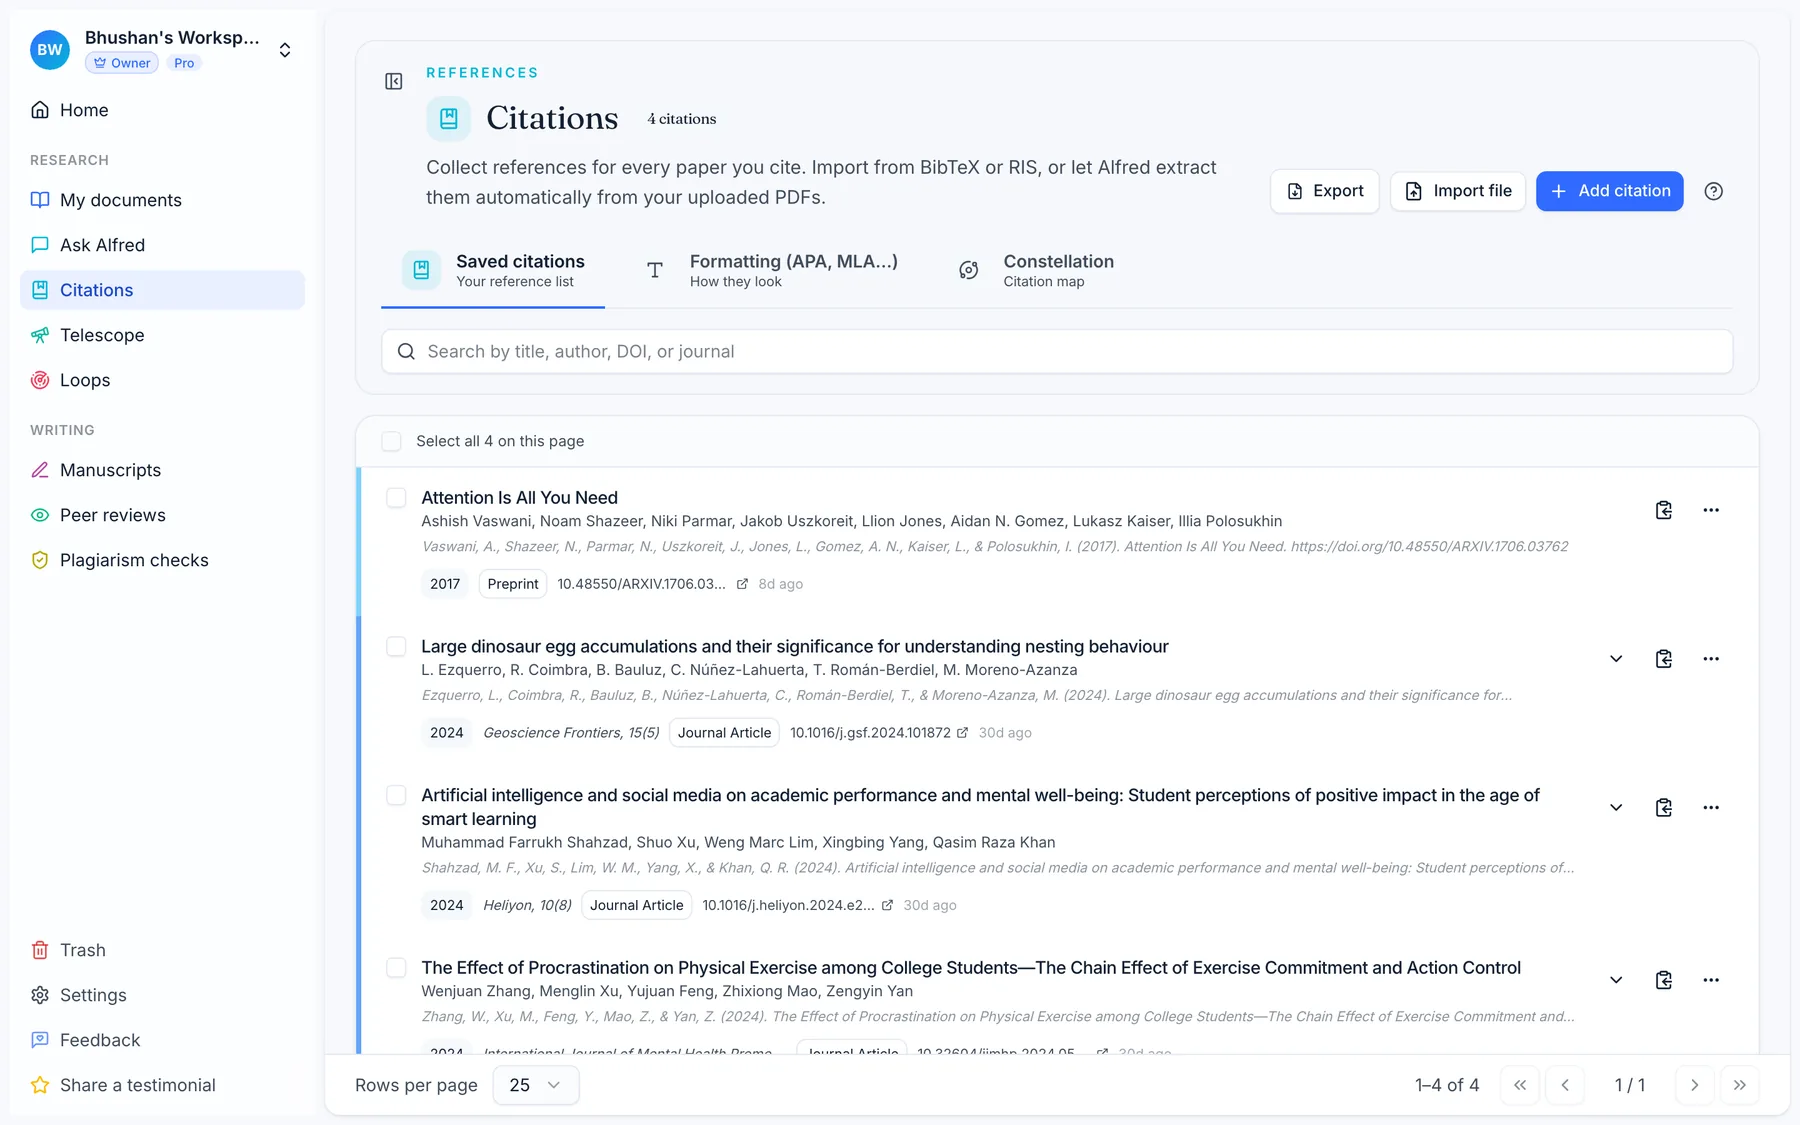
Task: Check Select all 4 on this page
Action: [391, 441]
